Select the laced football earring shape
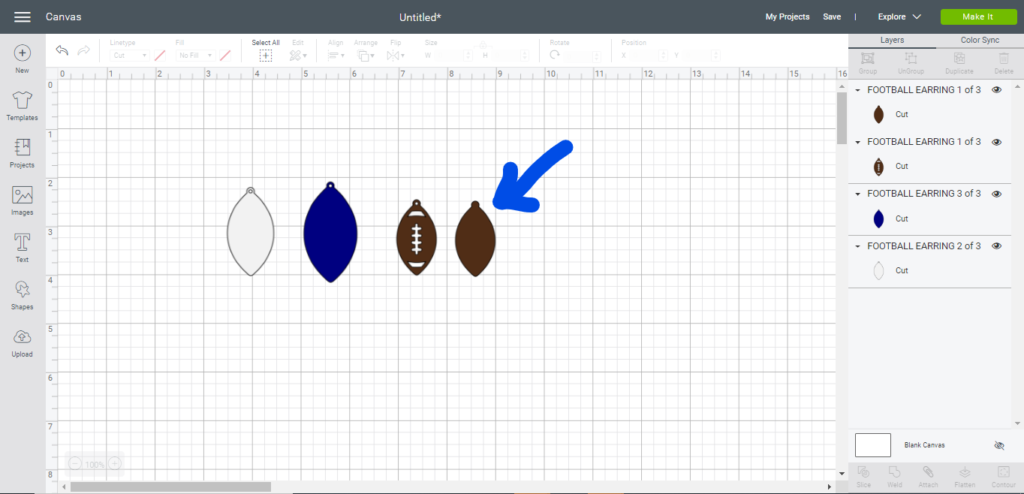Image resolution: width=1024 pixels, height=494 pixels. tap(416, 238)
